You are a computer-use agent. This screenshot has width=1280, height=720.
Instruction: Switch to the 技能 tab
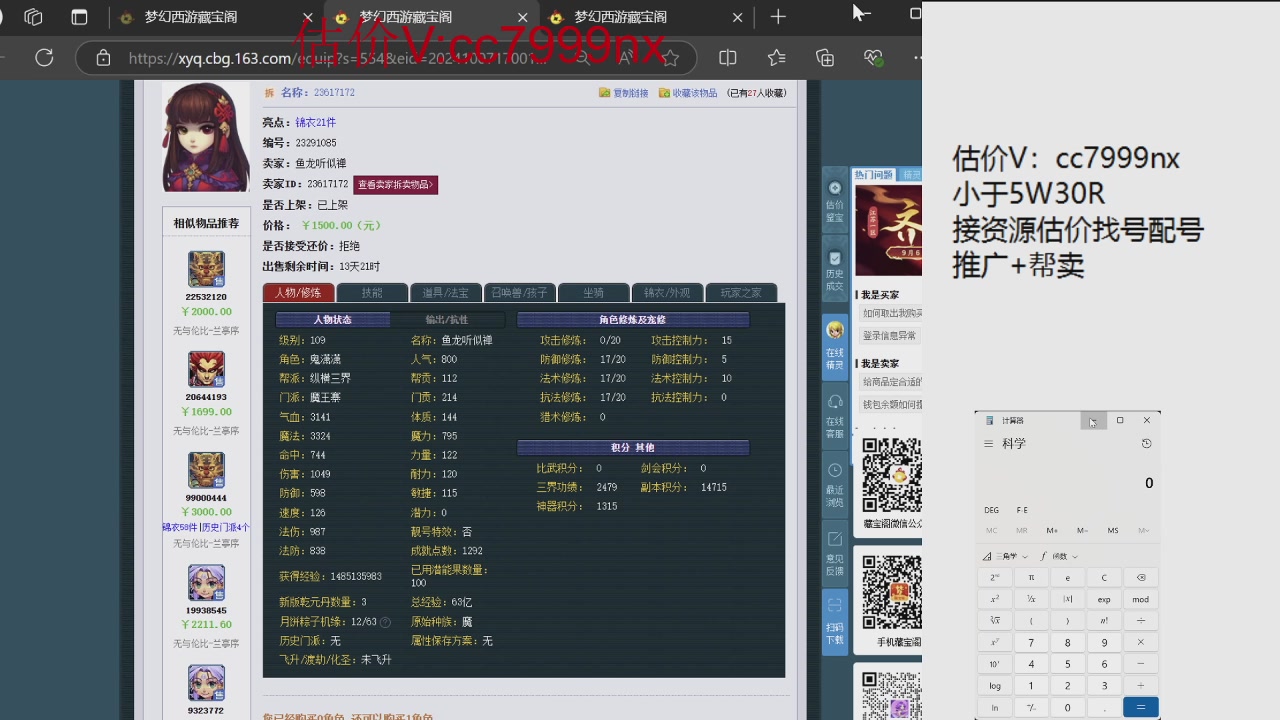pyautogui.click(x=372, y=293)
